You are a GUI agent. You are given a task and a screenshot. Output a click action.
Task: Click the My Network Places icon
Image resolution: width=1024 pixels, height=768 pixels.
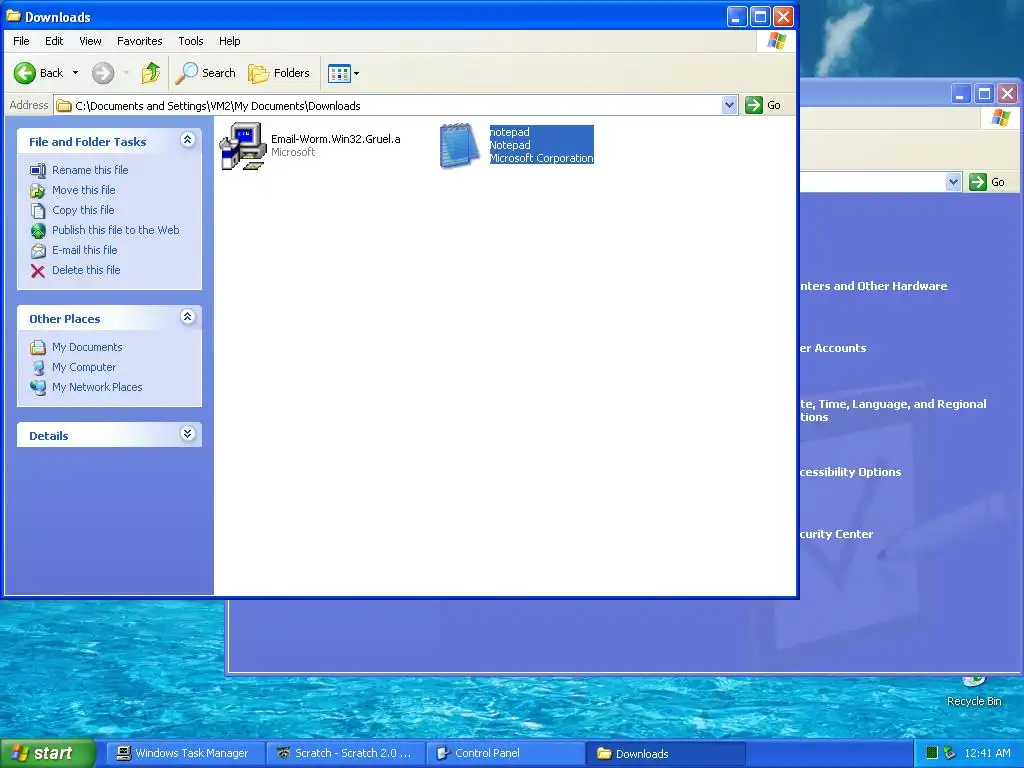(x=38, y=387)
